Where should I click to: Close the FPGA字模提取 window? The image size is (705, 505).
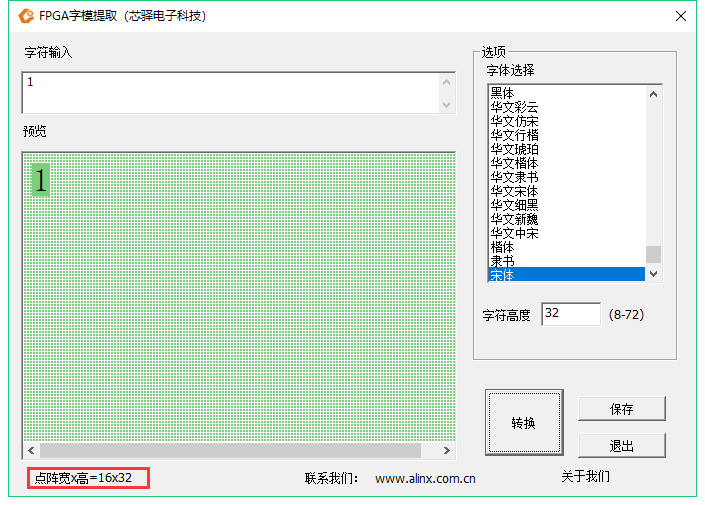click(x=681, y=16)
